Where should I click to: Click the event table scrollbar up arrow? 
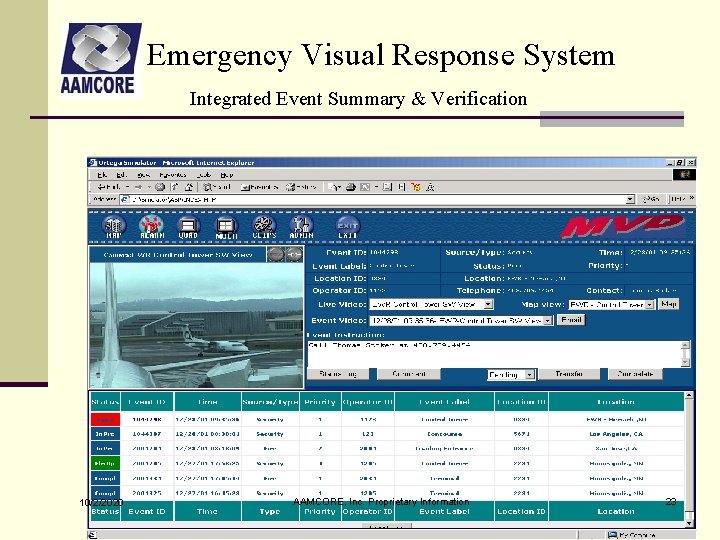click(x=689, y=395)
